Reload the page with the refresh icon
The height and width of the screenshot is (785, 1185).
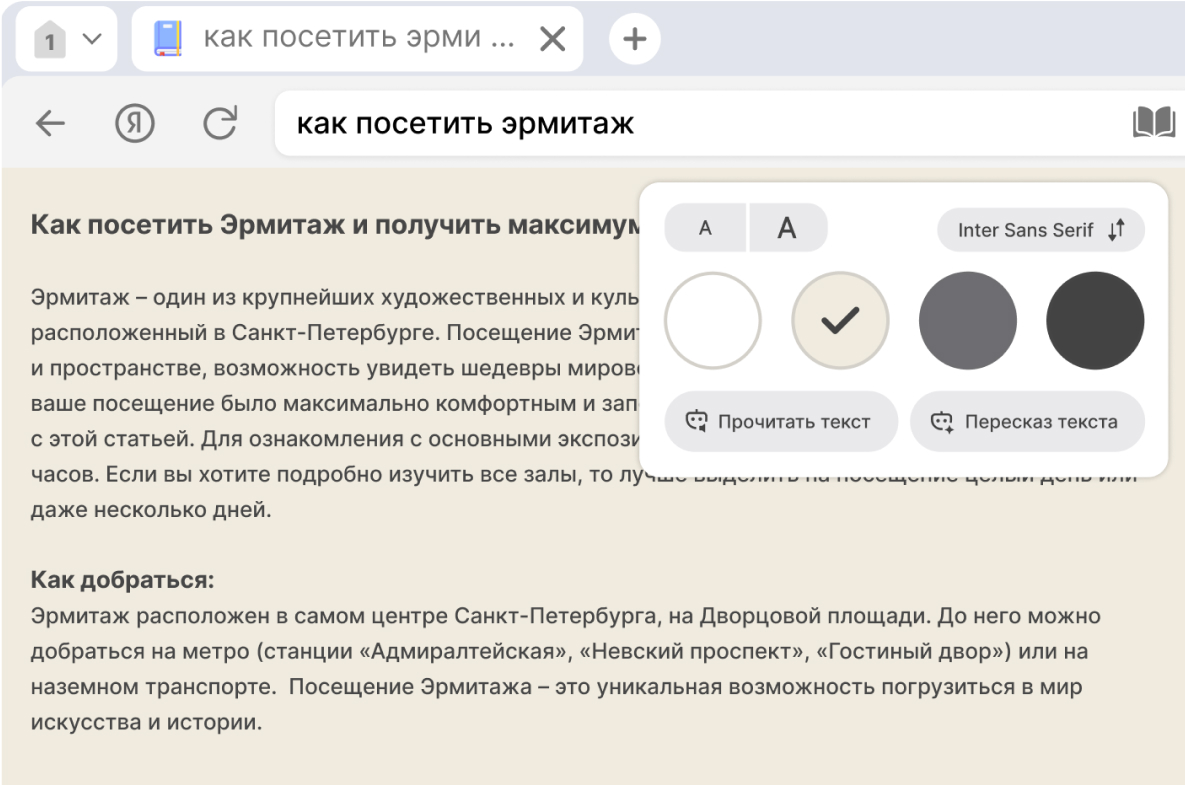[x=218, y=123]
